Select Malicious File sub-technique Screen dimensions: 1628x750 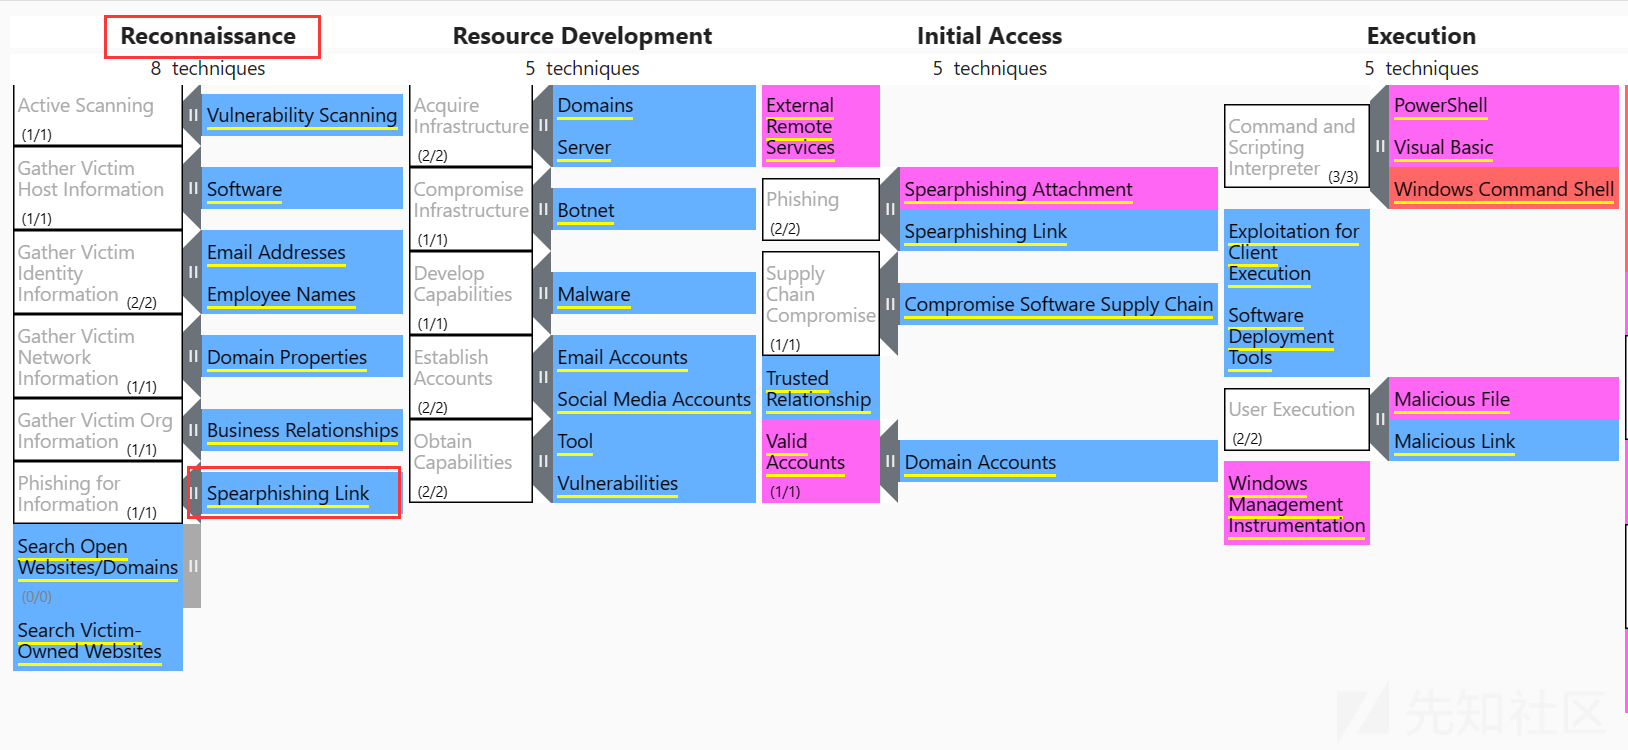(1504, 399)
